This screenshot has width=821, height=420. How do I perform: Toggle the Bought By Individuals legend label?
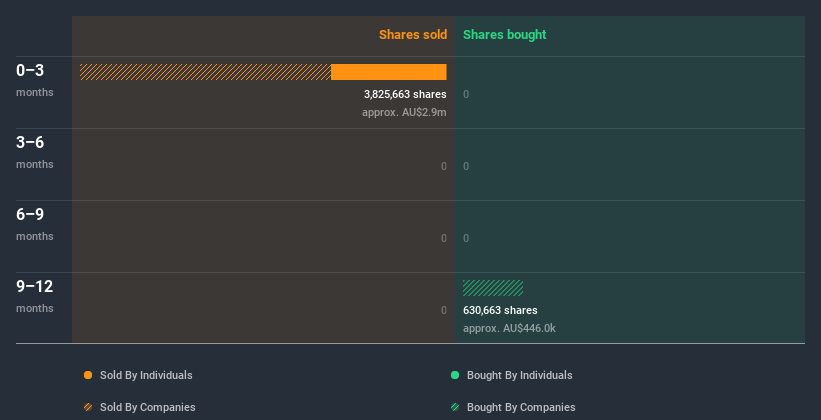[x=519, y=375]
